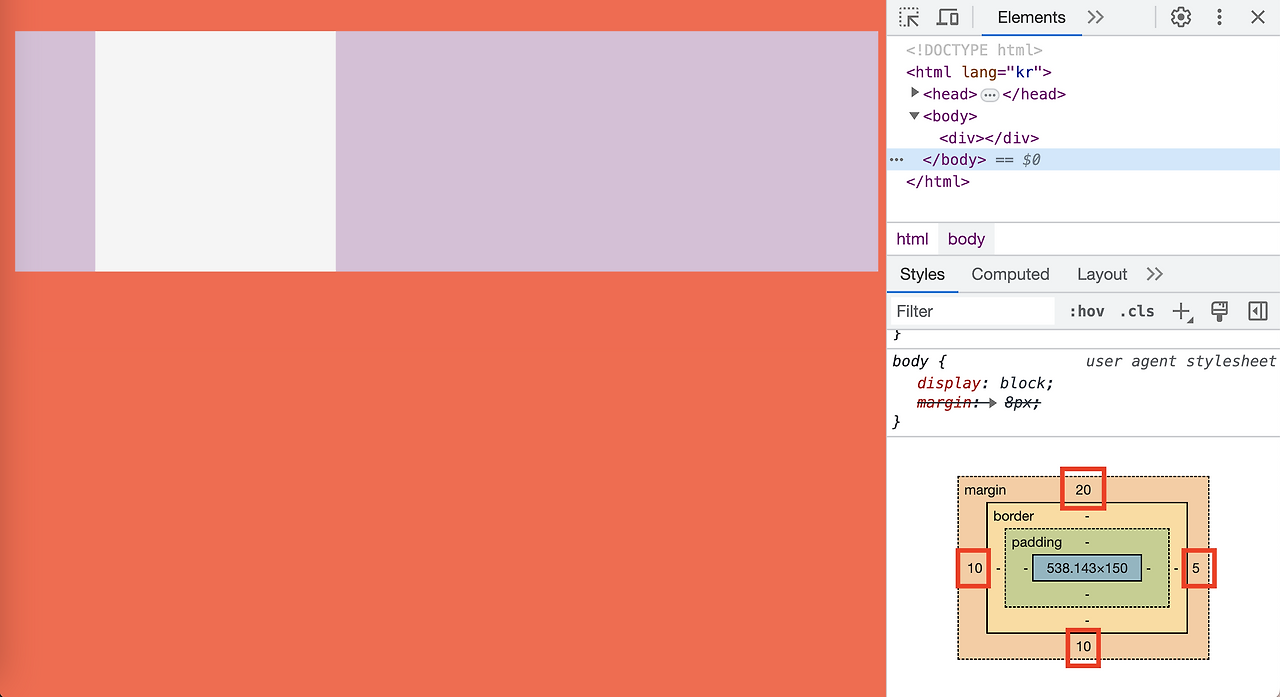Screen dimensions: 1280x697
Task: Click the body selector in styles
Action: 910,361
